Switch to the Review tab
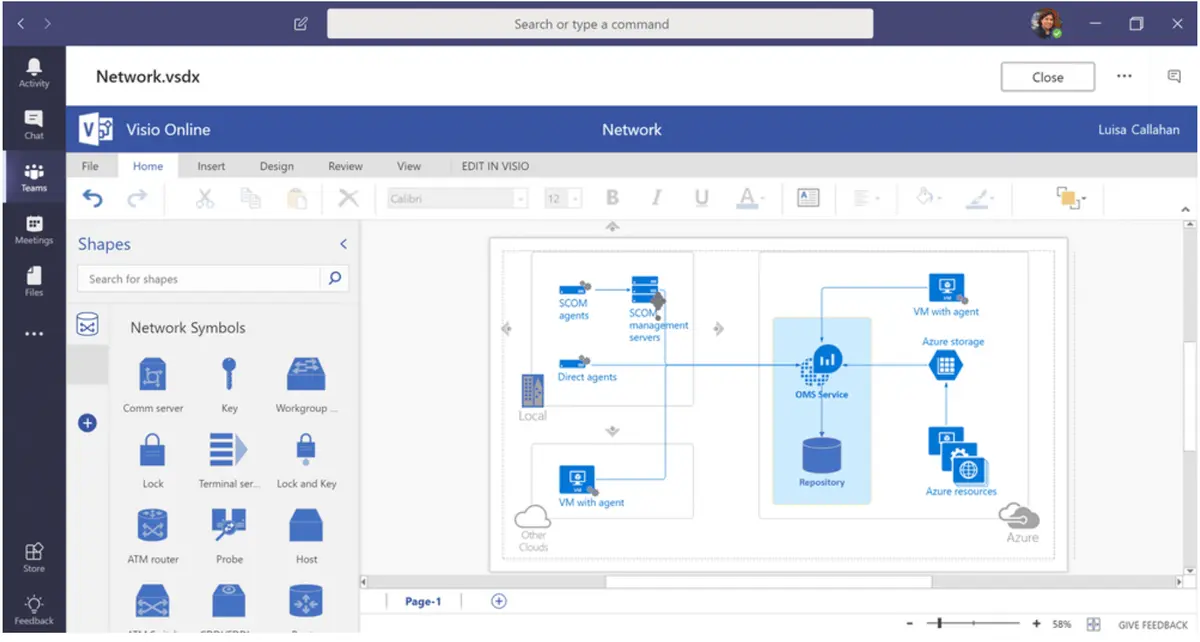 [345, 166]
